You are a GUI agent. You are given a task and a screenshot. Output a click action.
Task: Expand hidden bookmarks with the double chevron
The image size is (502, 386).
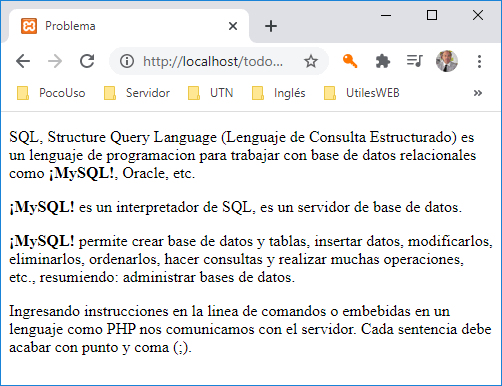tap(478, 93)
